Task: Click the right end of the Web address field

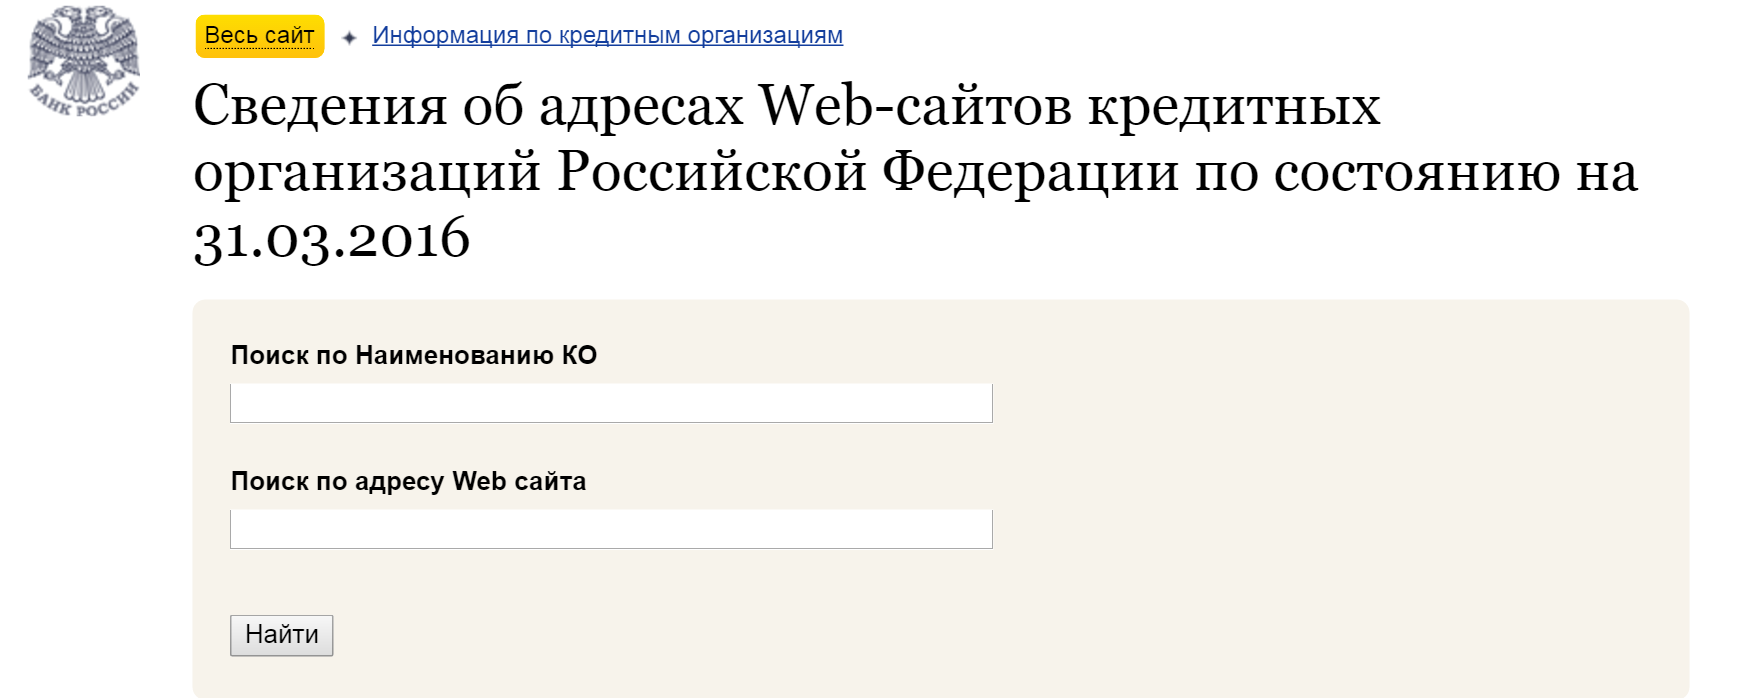Action: pyautogui.click(x=975, y=529)
